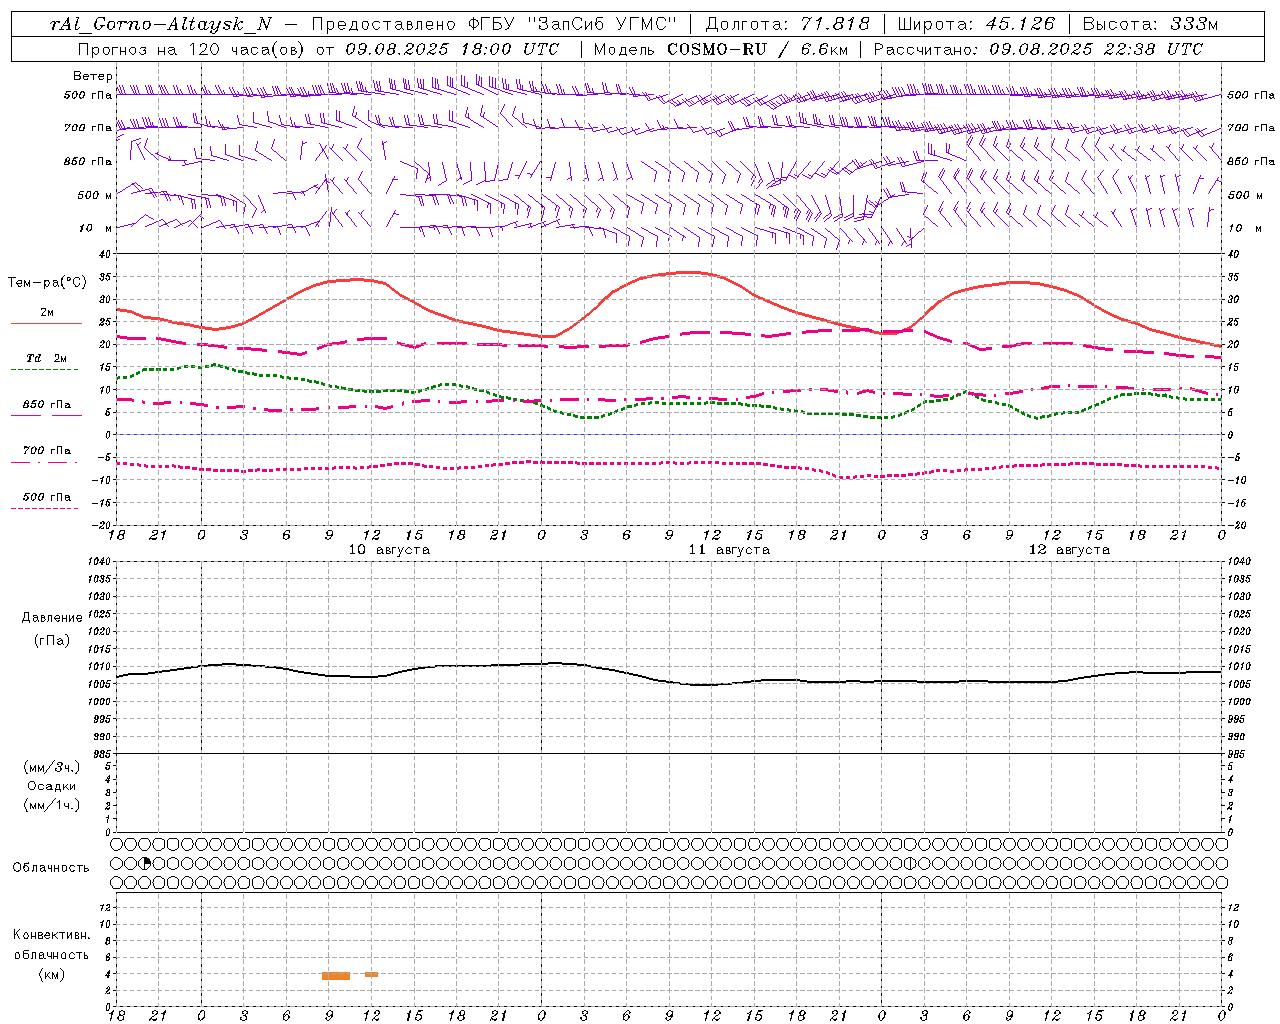
Task: Click the 'Облачность' cloudiness label
Action: [x=51, y=868]
